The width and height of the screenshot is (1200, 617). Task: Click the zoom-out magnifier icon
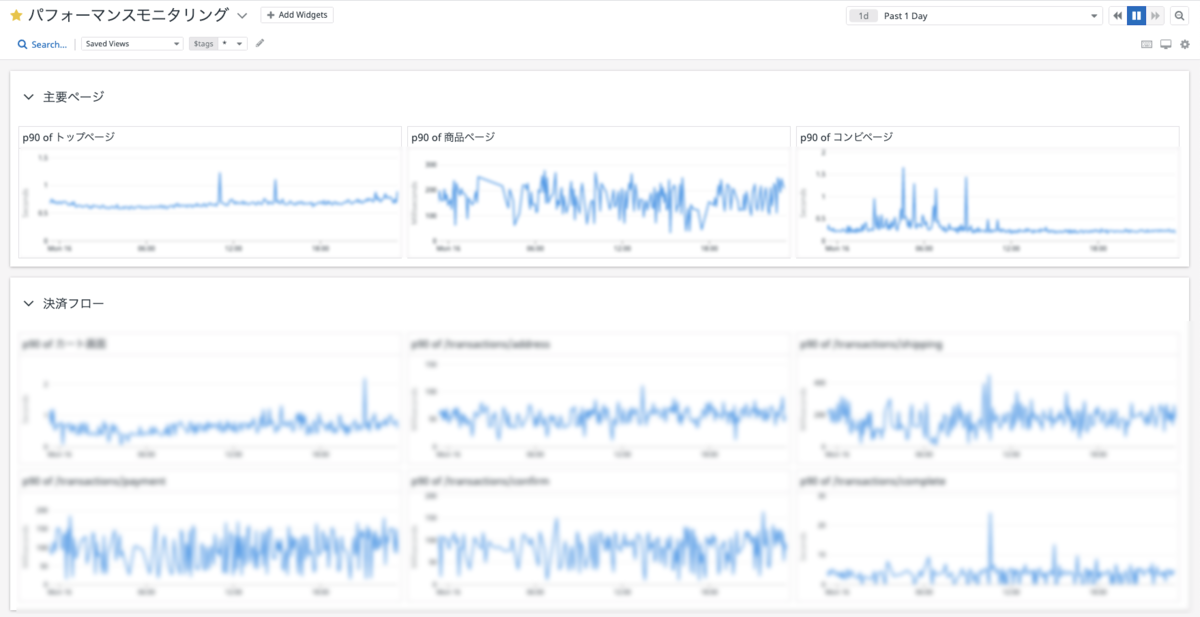[x=1180, y=16]
